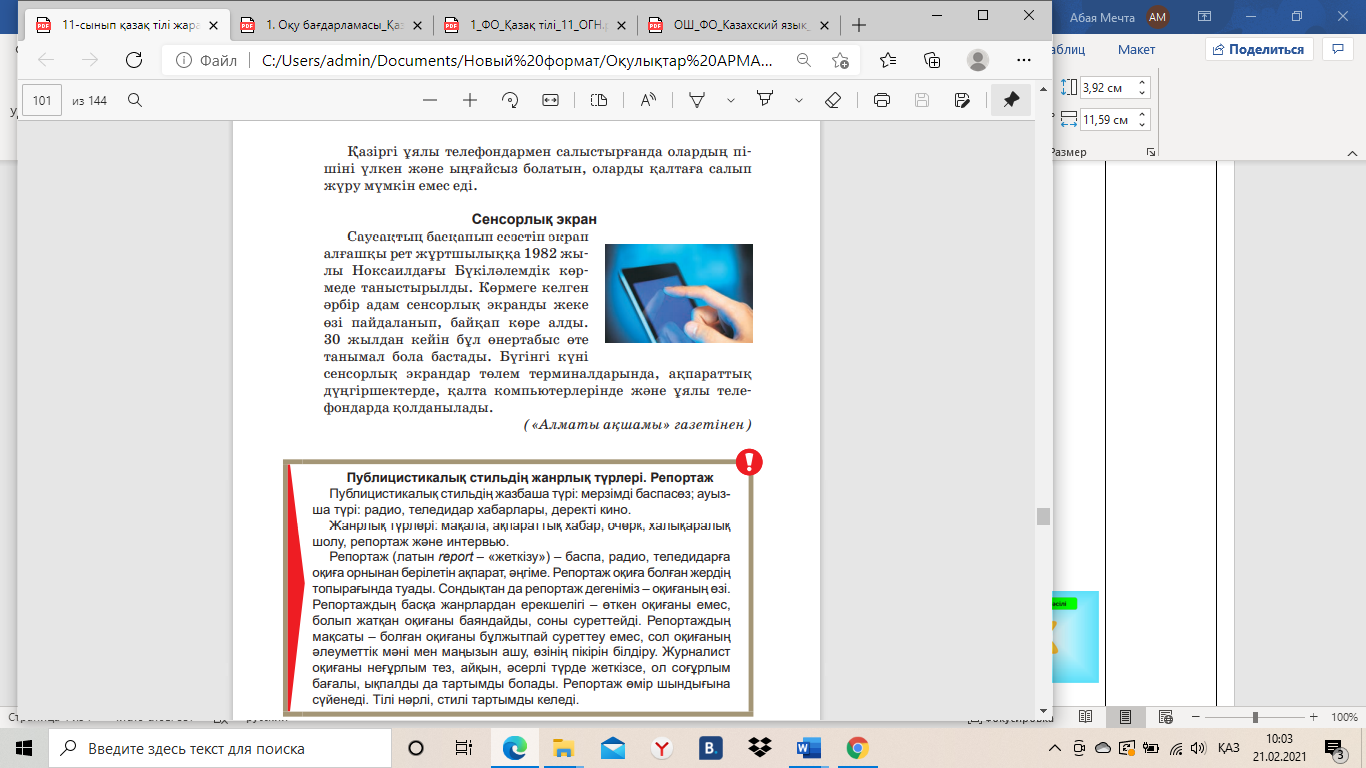Fit the PDF to page width

[x=550, y=100]
